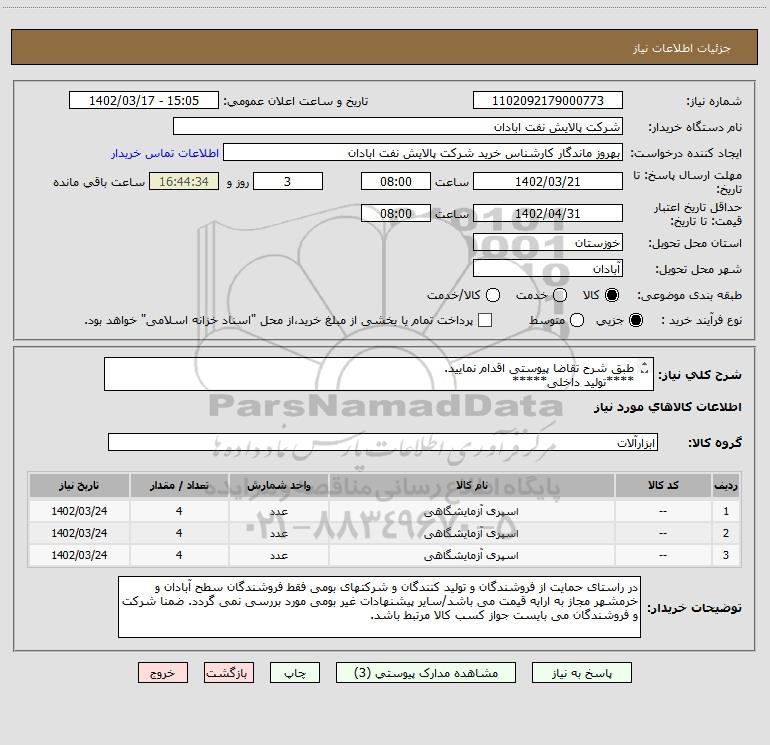Click the buyer notes توضیحات خریدار text box
The width and height of the screenshot is (770, 745).
pyautogui.click(x=379, y=607)
